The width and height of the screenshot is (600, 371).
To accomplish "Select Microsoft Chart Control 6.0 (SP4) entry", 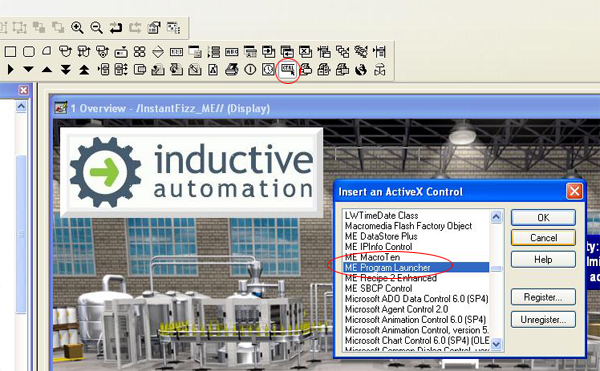I will coord(416,340).
